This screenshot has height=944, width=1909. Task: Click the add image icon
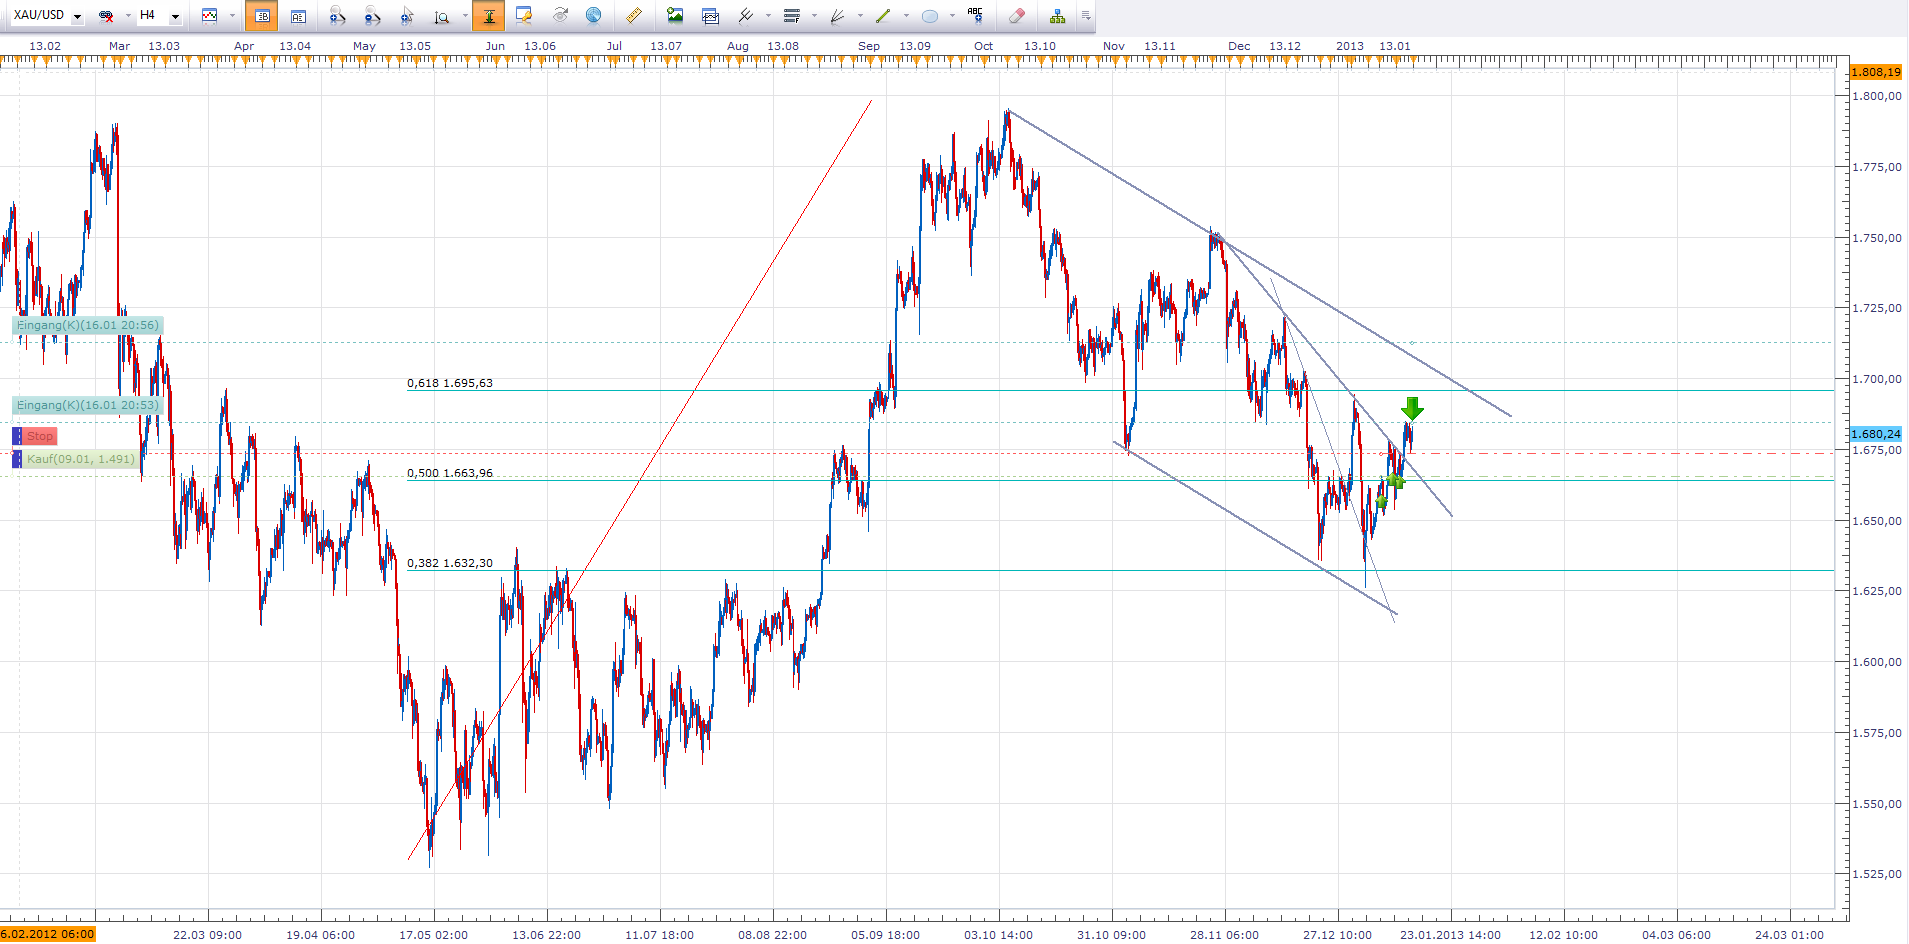(x=675, y=16)
